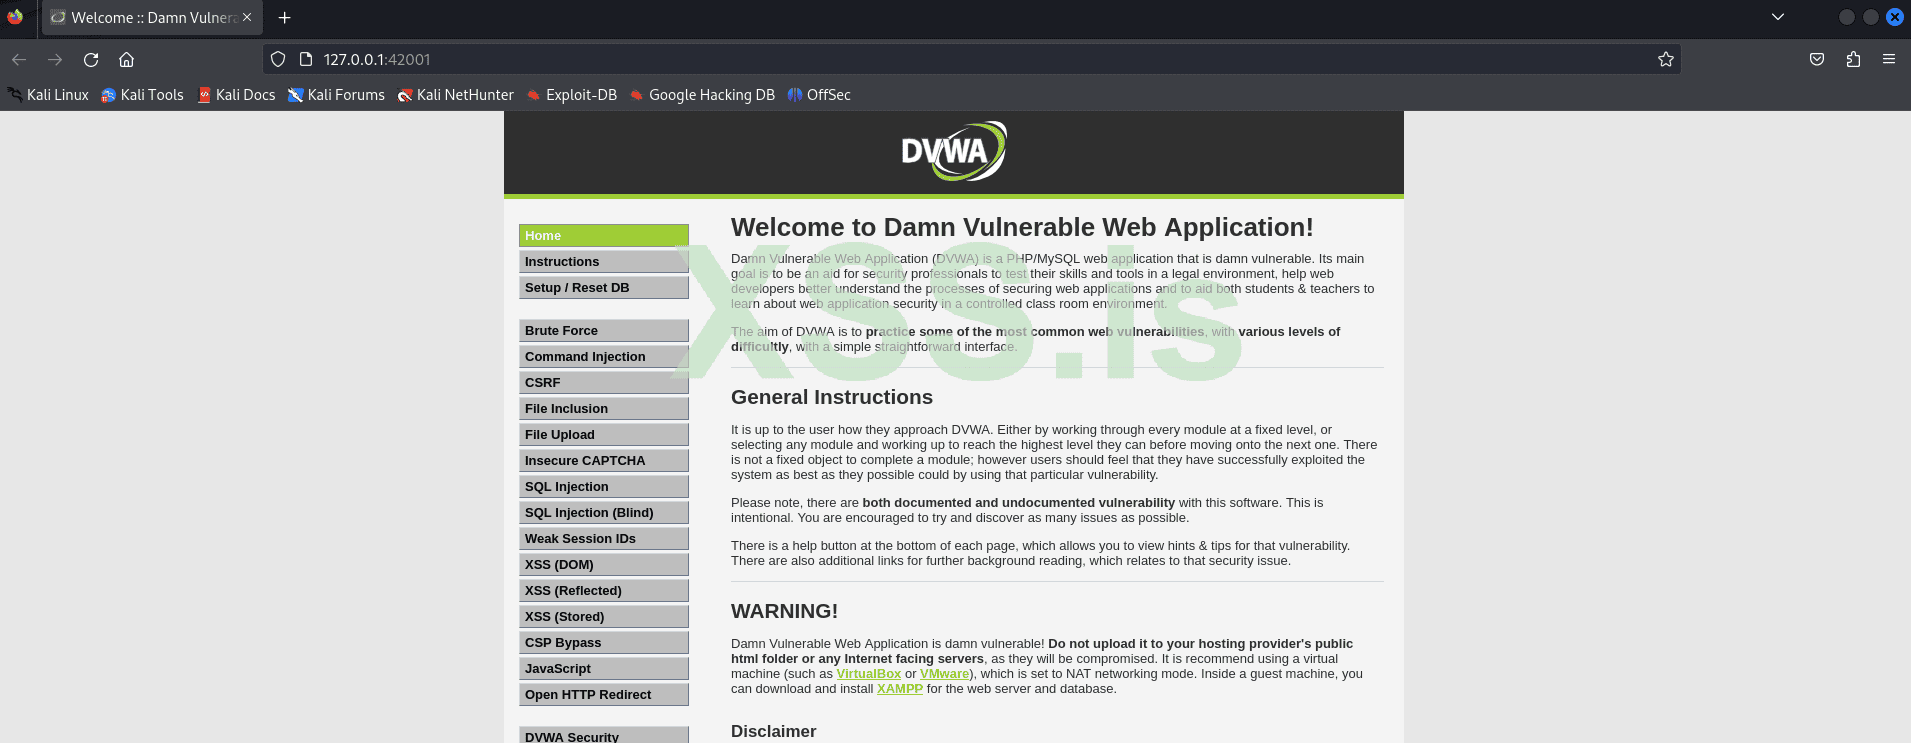Image resolution: width=1911 pixels, height=743 pixels.
Task: Open the Kali Docs bookmark
Action: [x=236, y=95]
